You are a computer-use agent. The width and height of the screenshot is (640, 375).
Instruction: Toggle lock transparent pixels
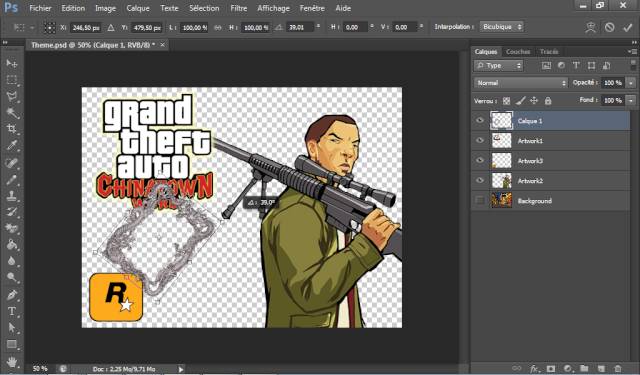(x=507, y=101)
